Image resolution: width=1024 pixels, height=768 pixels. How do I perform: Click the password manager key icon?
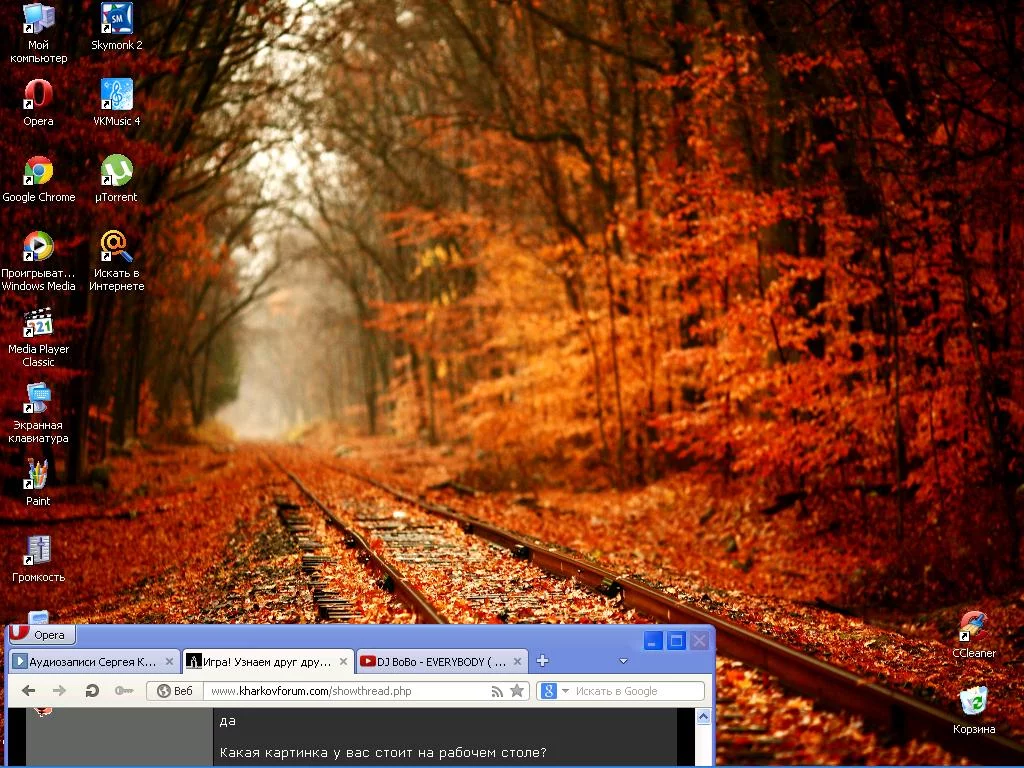tap(124, 690)
